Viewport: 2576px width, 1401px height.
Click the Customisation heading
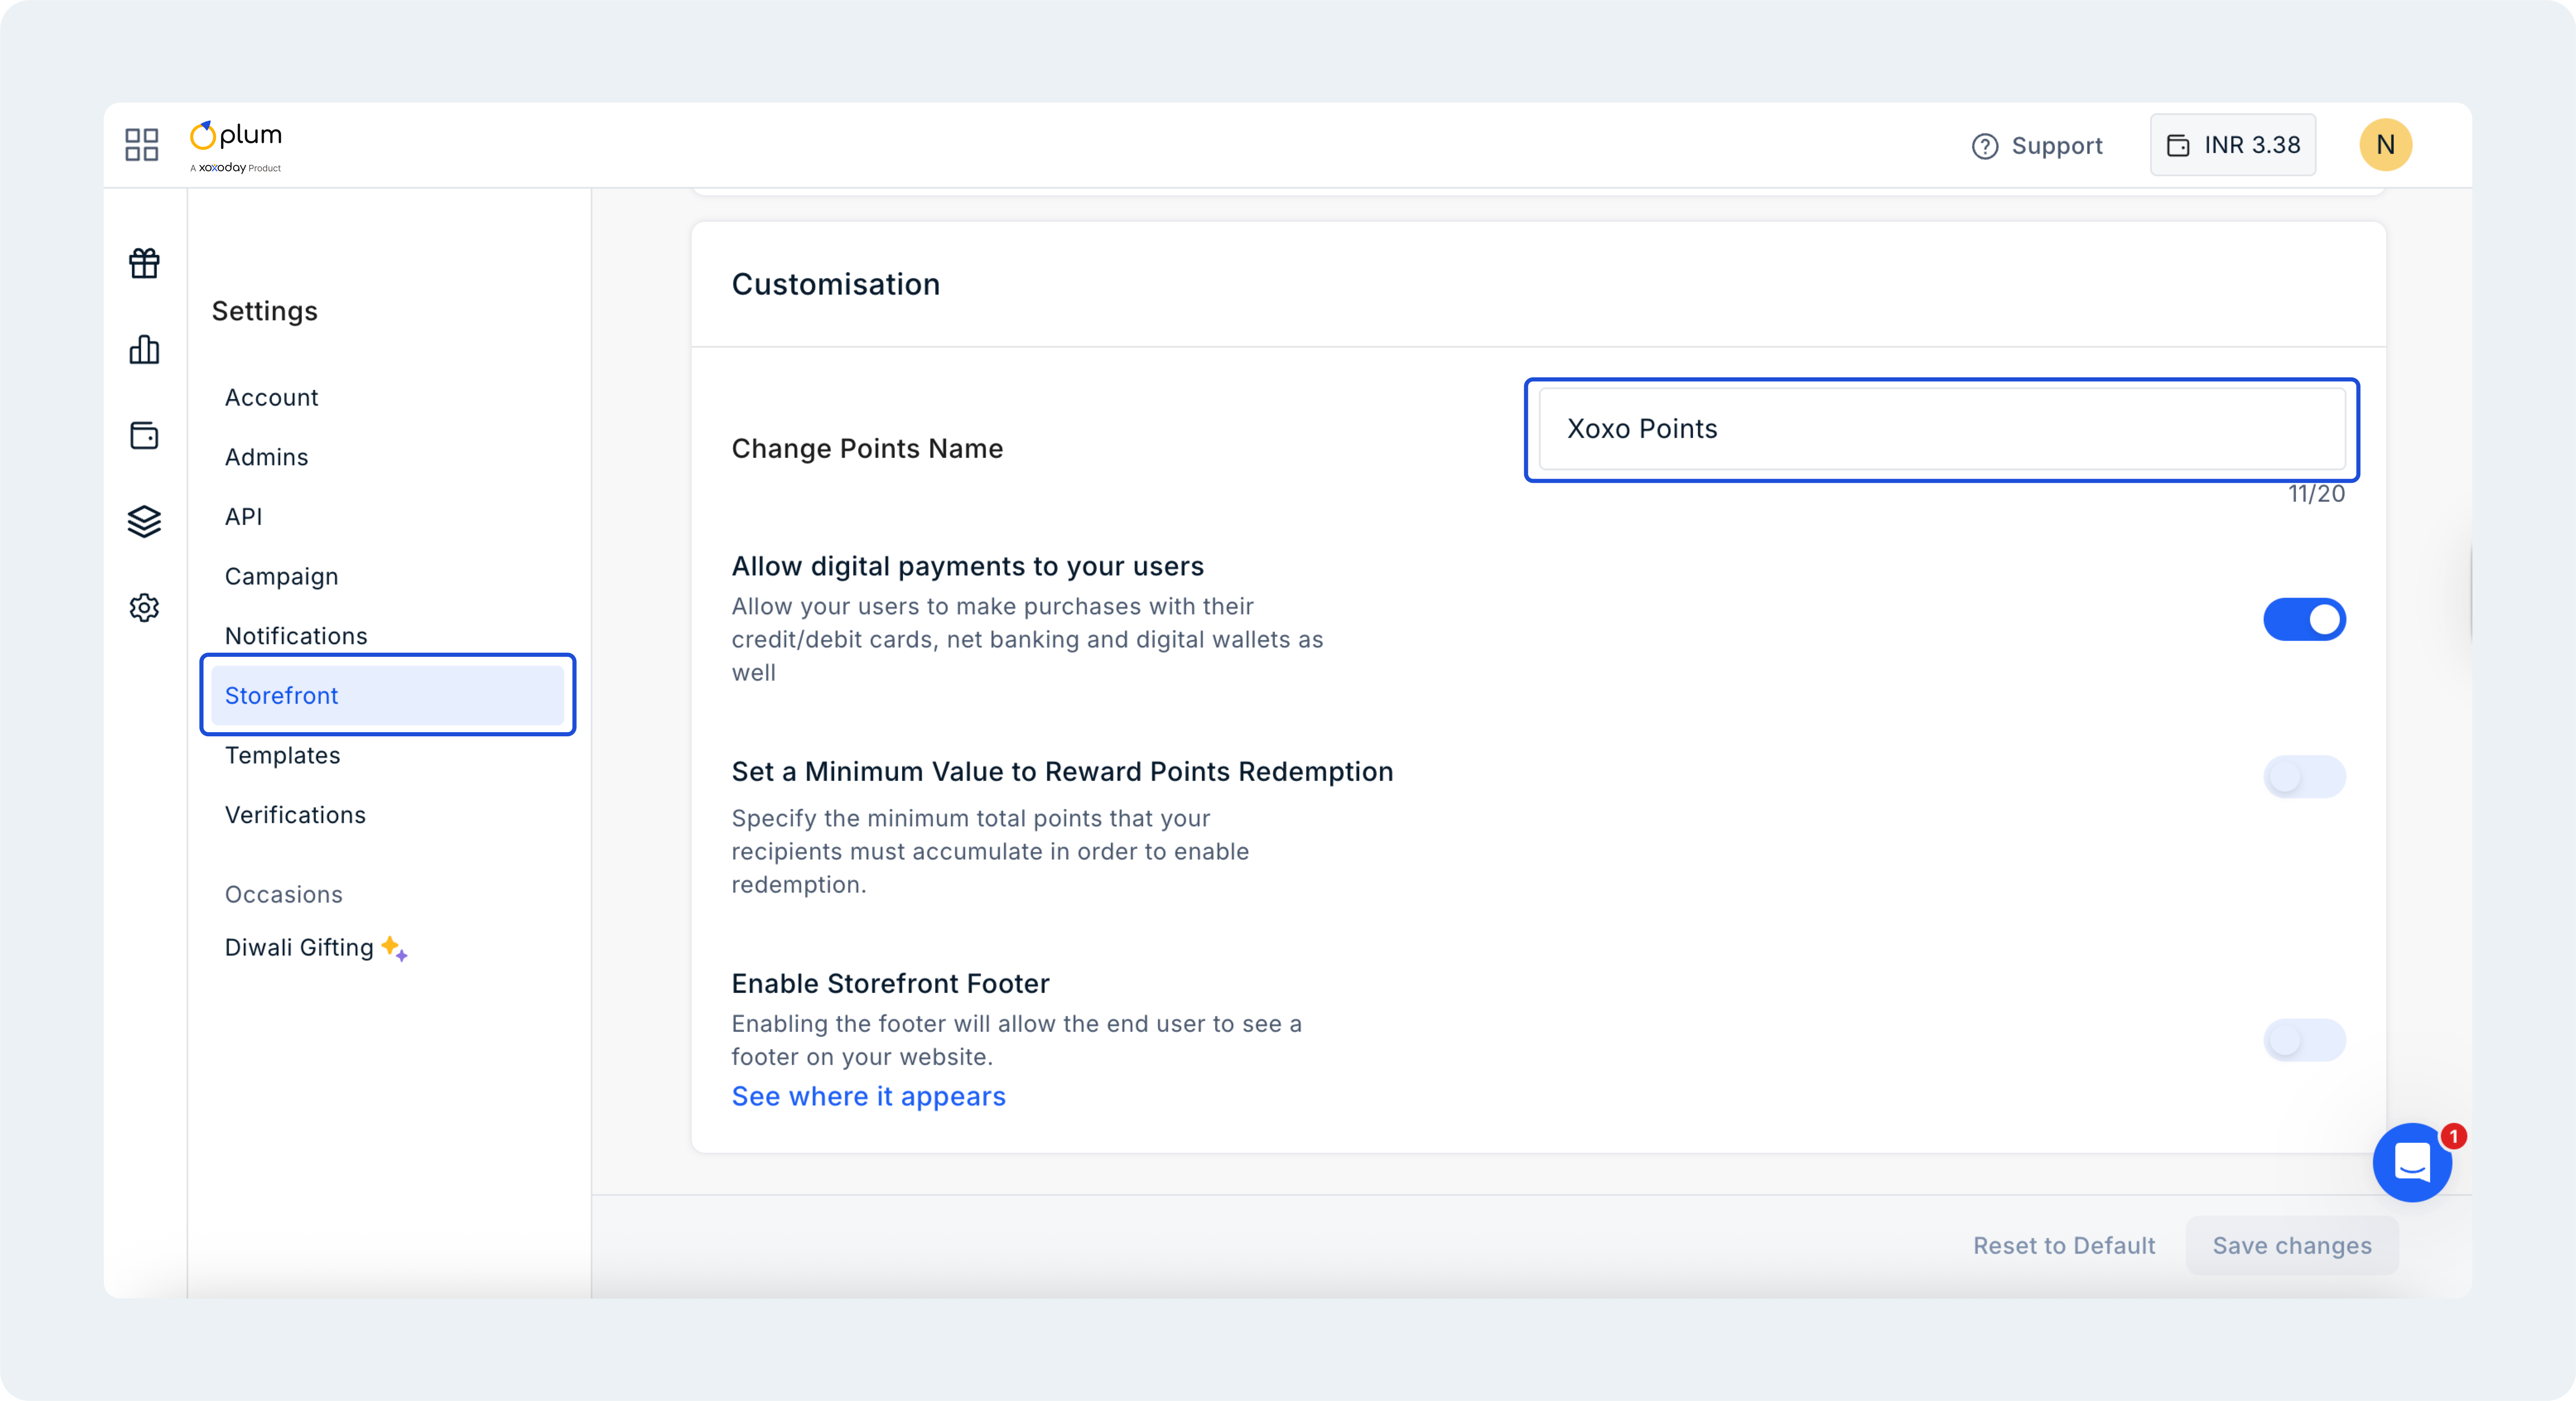[836, 284]
